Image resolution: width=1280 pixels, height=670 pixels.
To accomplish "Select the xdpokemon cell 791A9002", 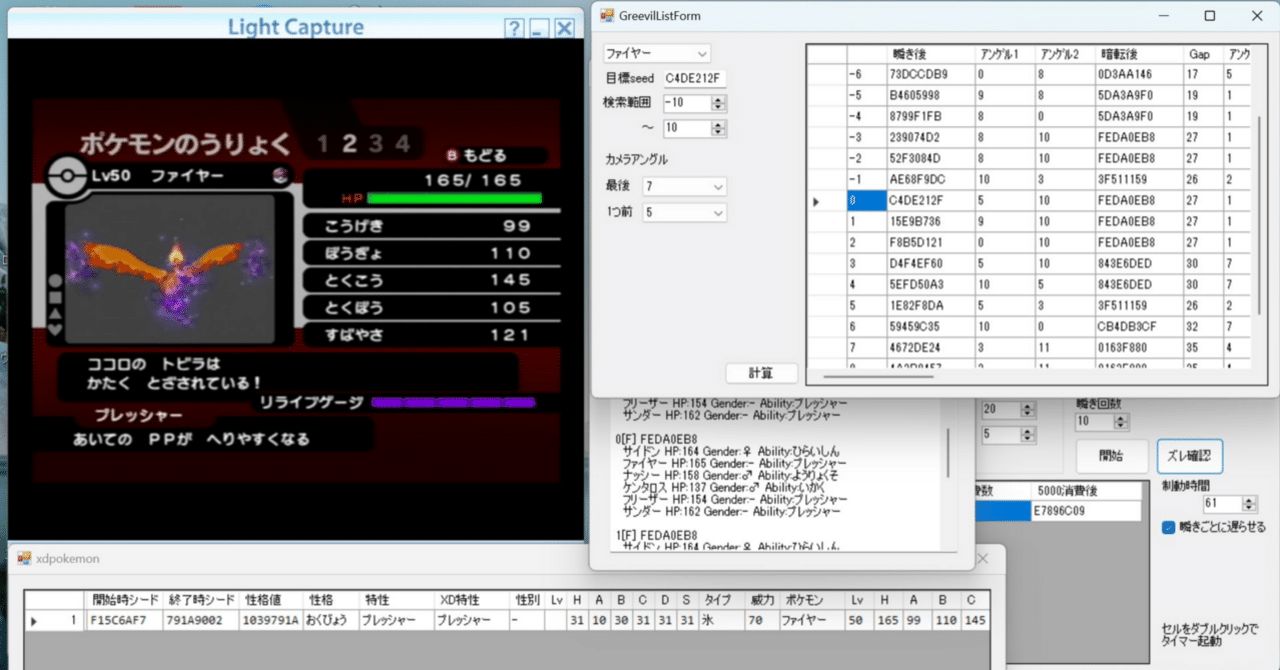I will pyautogui.click(x=202, y=620).
